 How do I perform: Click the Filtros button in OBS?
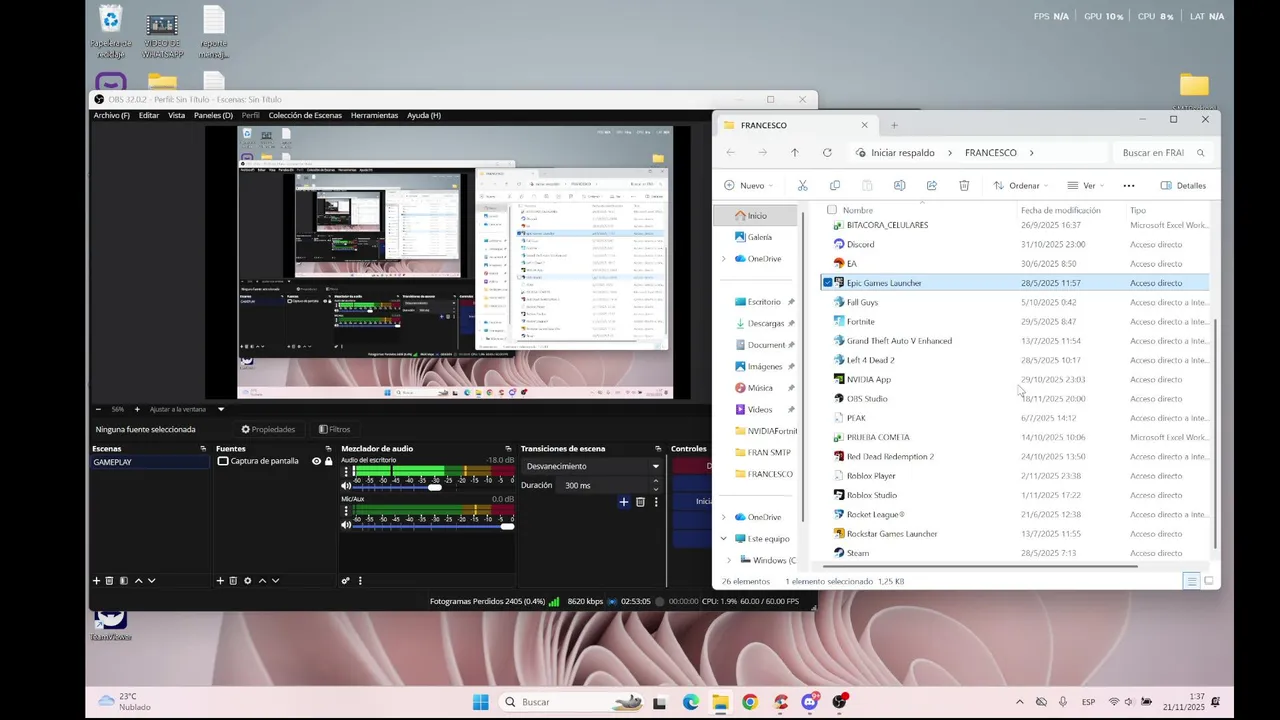(x=334, y=429)
